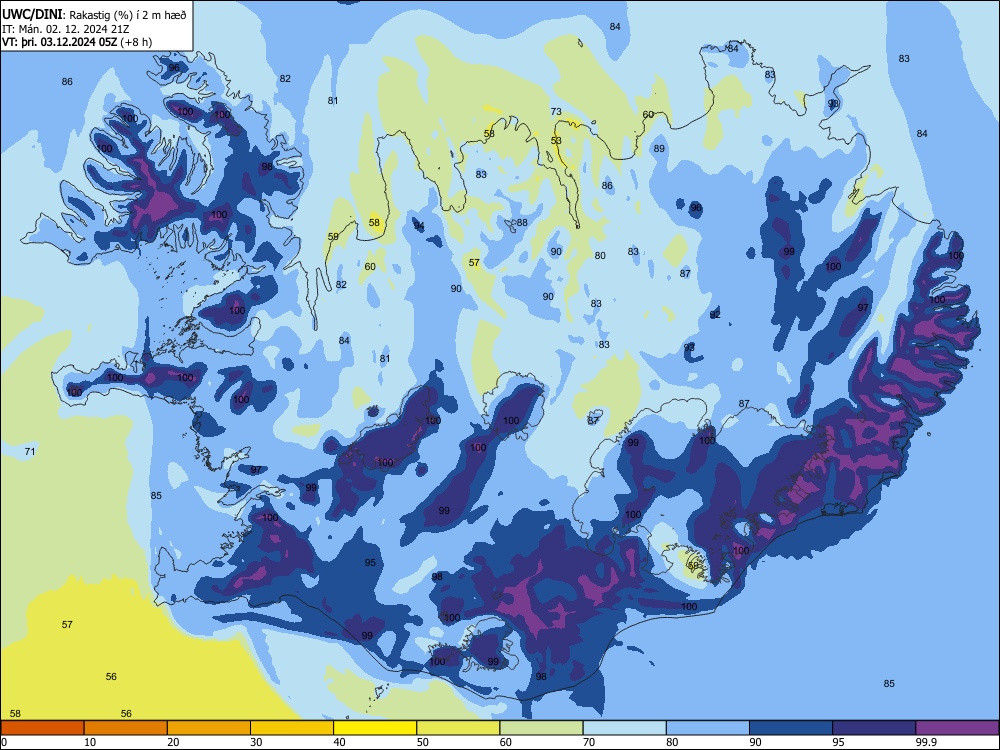Viewport: 1000px width, 750px height.
Task: Click the purple above-99.9 legend swatch
Action: pos(957,728)
